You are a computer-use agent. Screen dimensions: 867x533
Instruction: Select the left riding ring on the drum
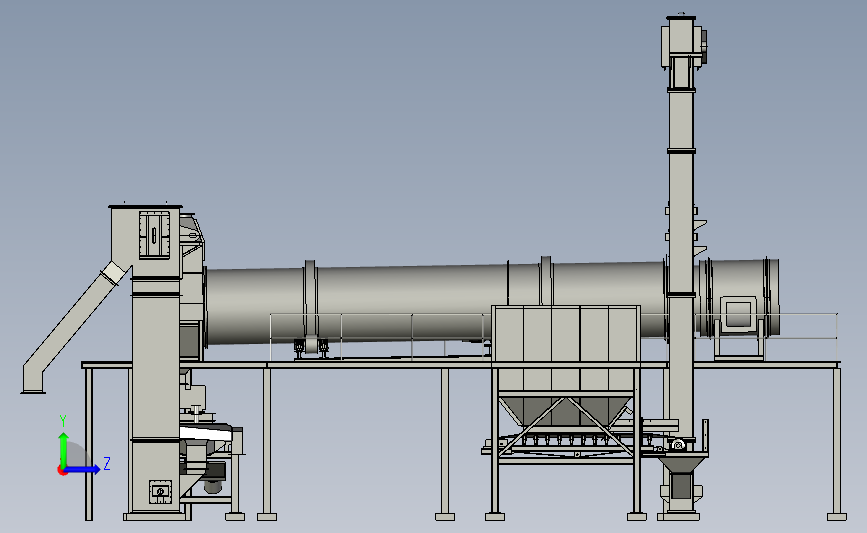click(310, 301)
